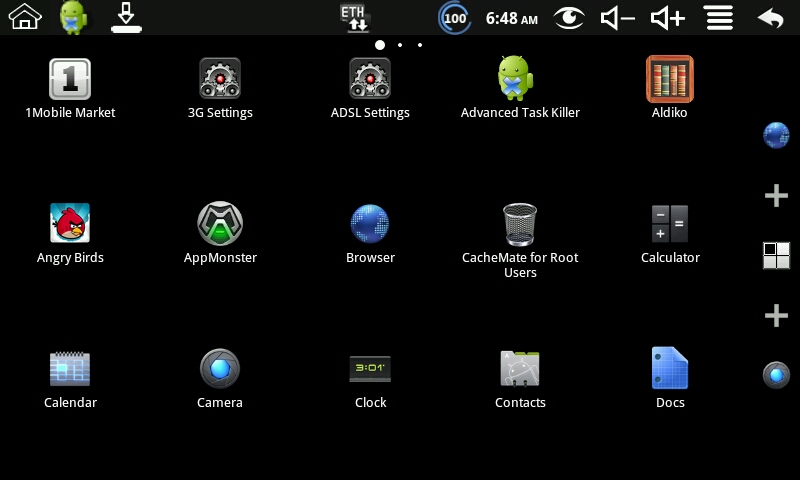Toggle the eye visibility icon in status bar

tap(569, 18)
